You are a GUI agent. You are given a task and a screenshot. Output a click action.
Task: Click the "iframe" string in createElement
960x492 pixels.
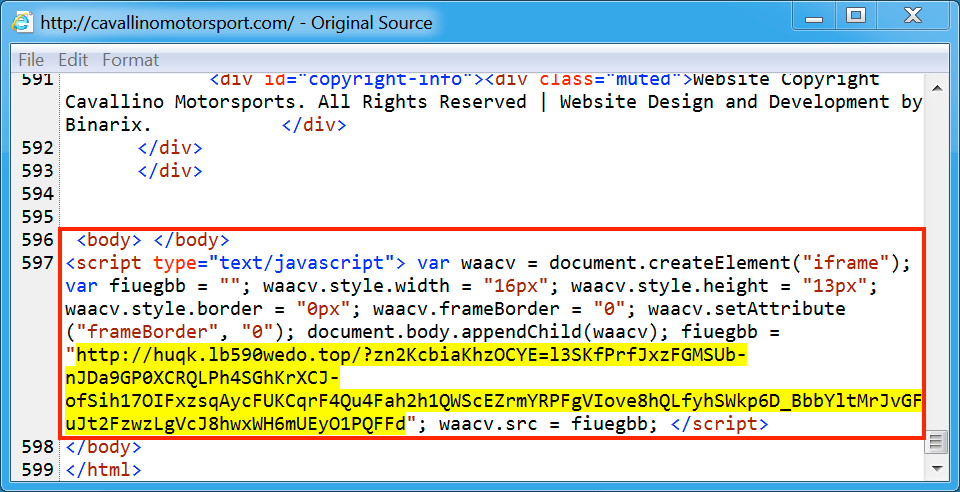point(846,263)
